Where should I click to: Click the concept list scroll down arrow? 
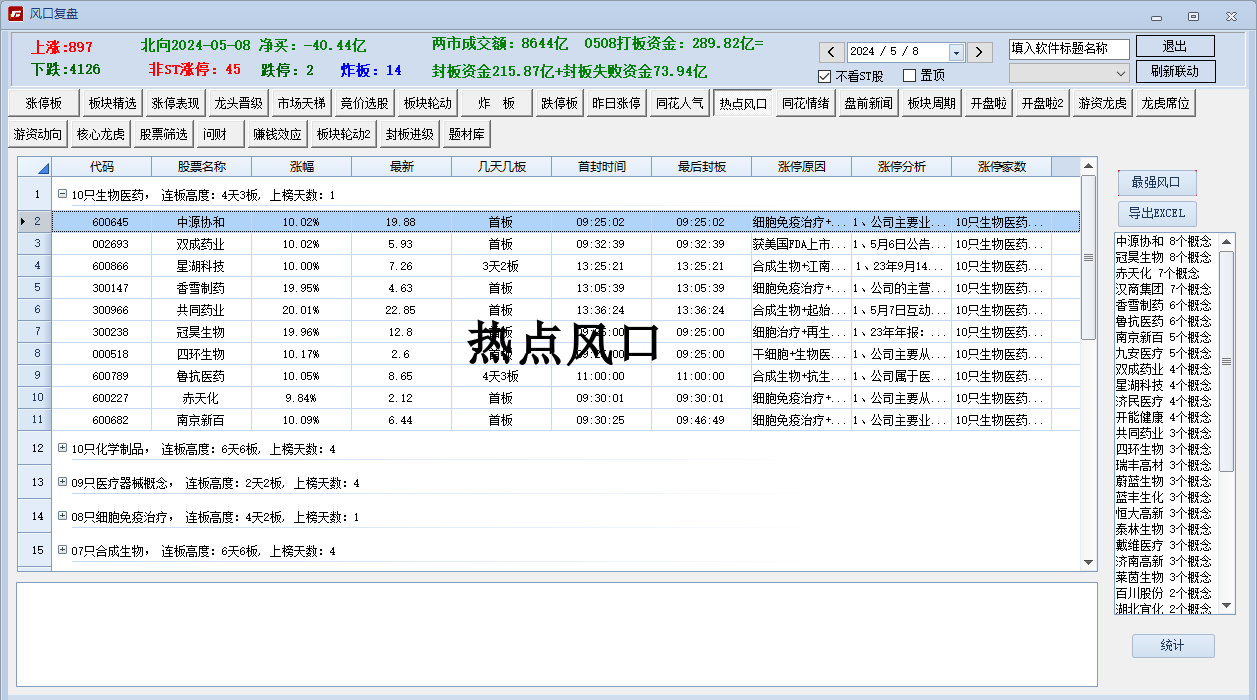click(x=1227, y=606)
